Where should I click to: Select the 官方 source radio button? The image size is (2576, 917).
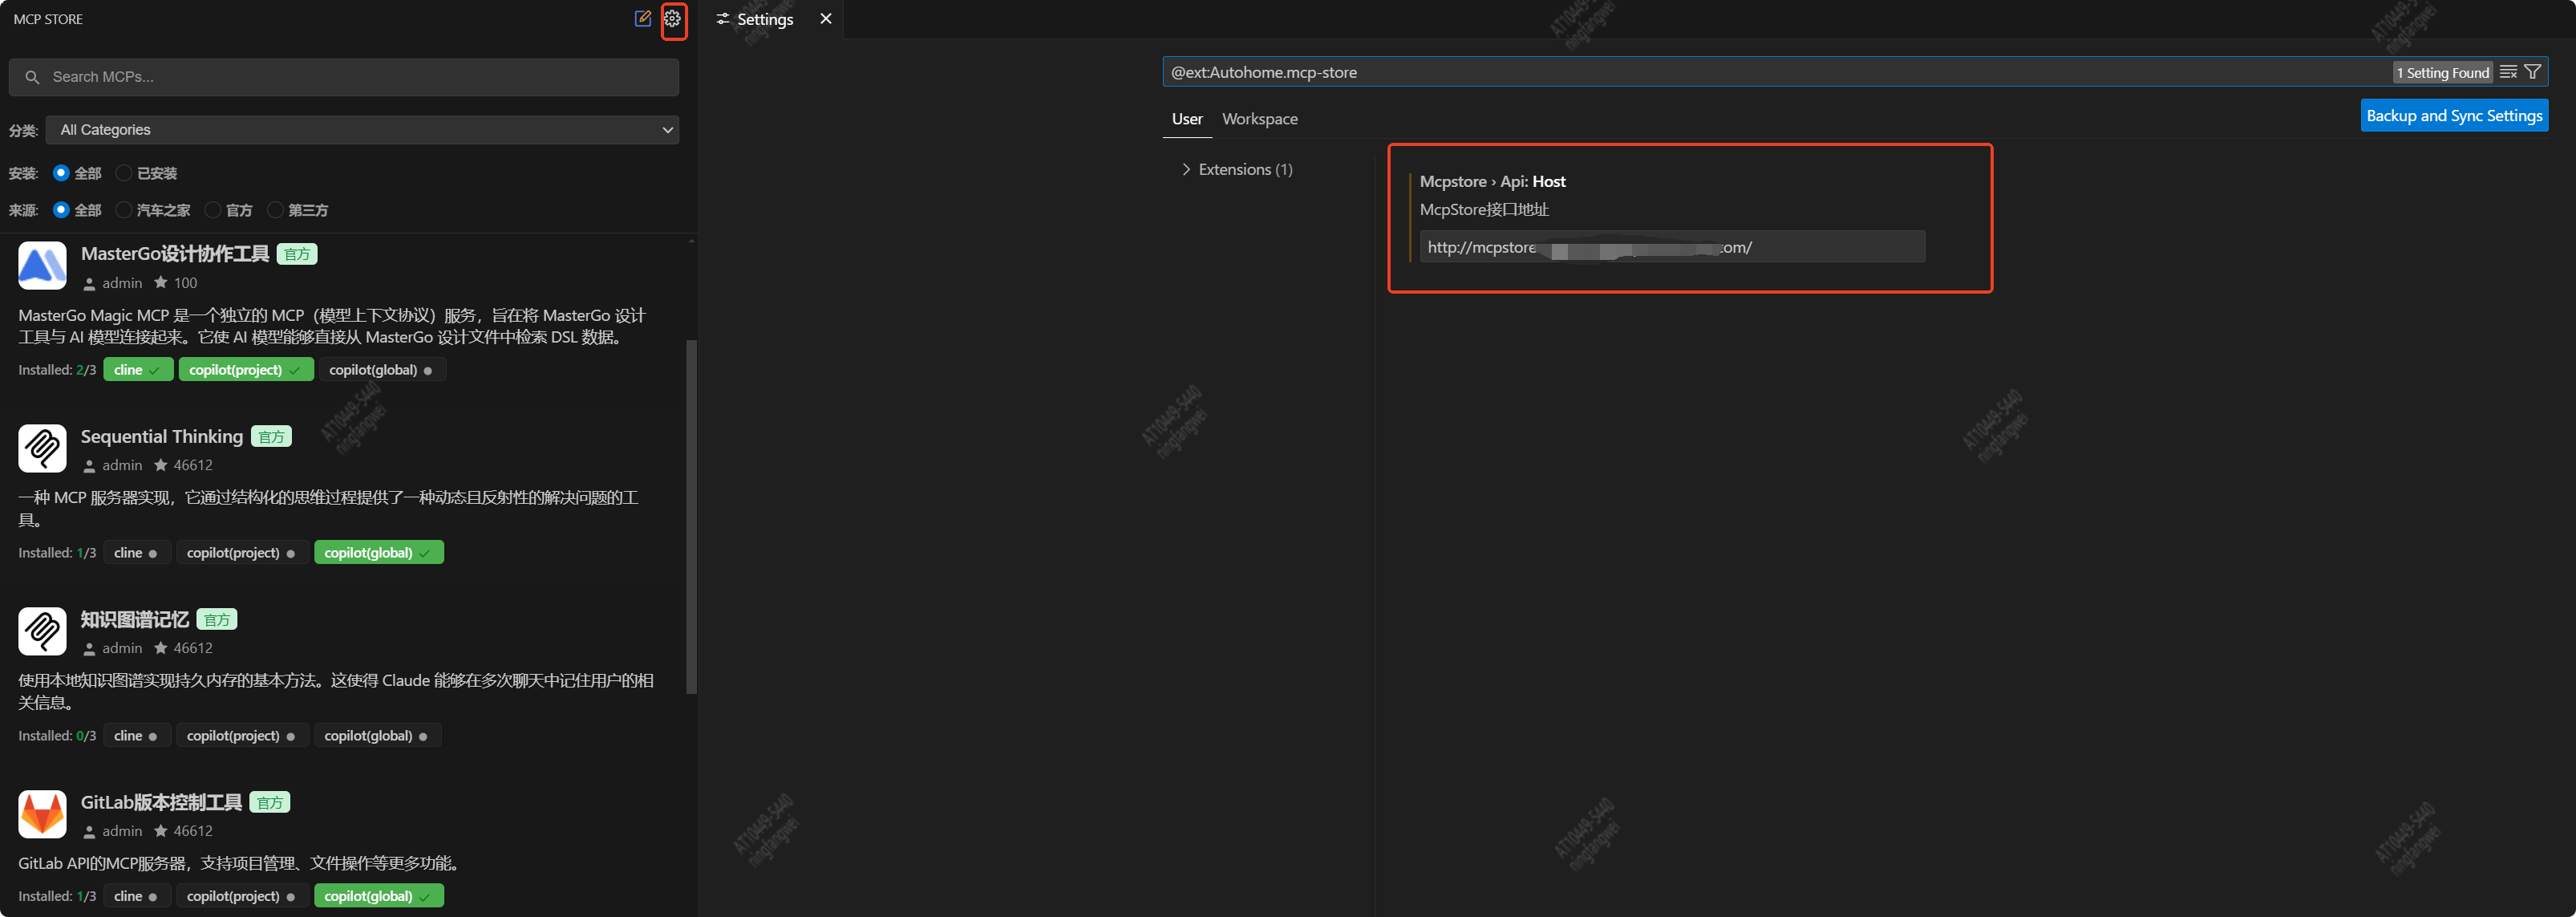[213, 210]
